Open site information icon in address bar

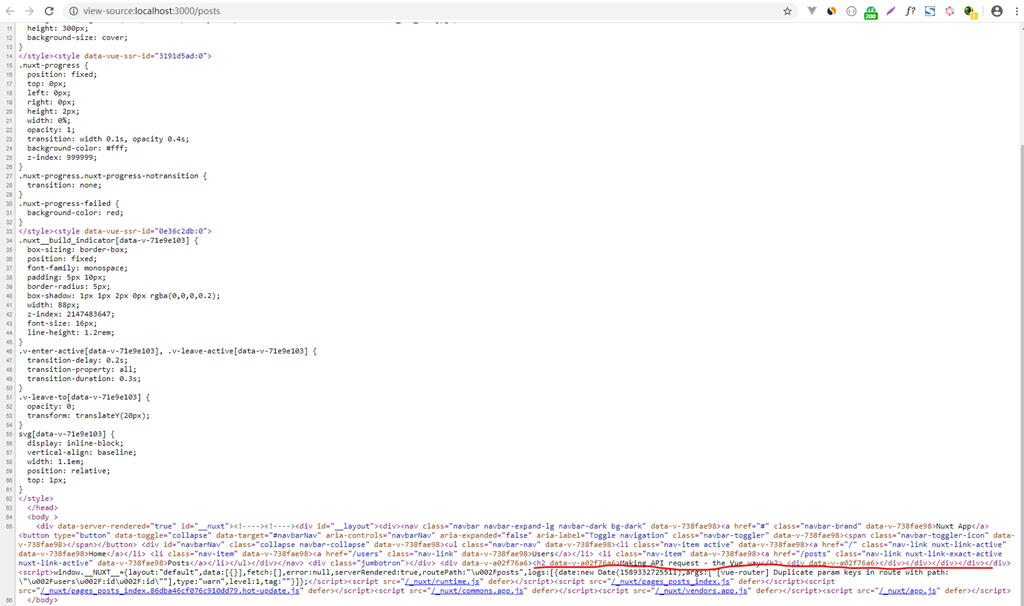tap(74, 11)
